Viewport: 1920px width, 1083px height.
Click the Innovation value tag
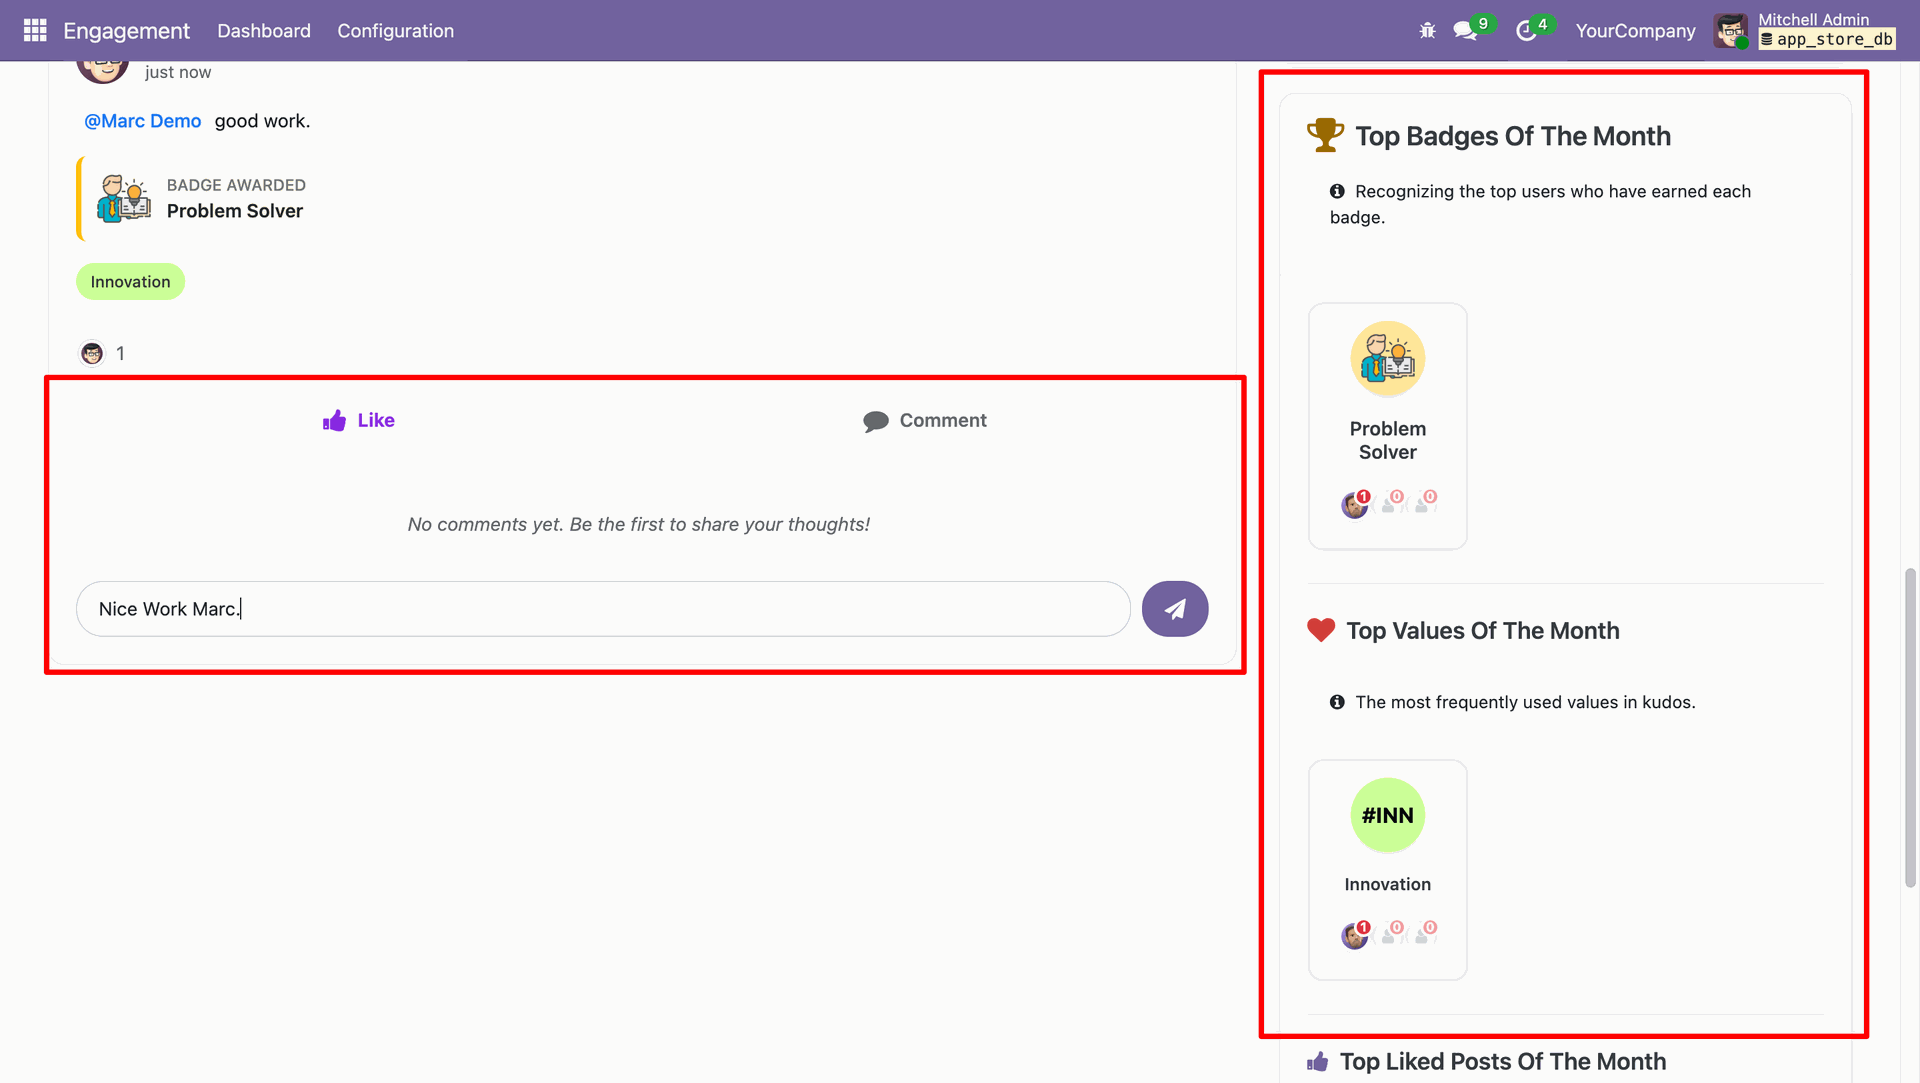click(130, 282)
